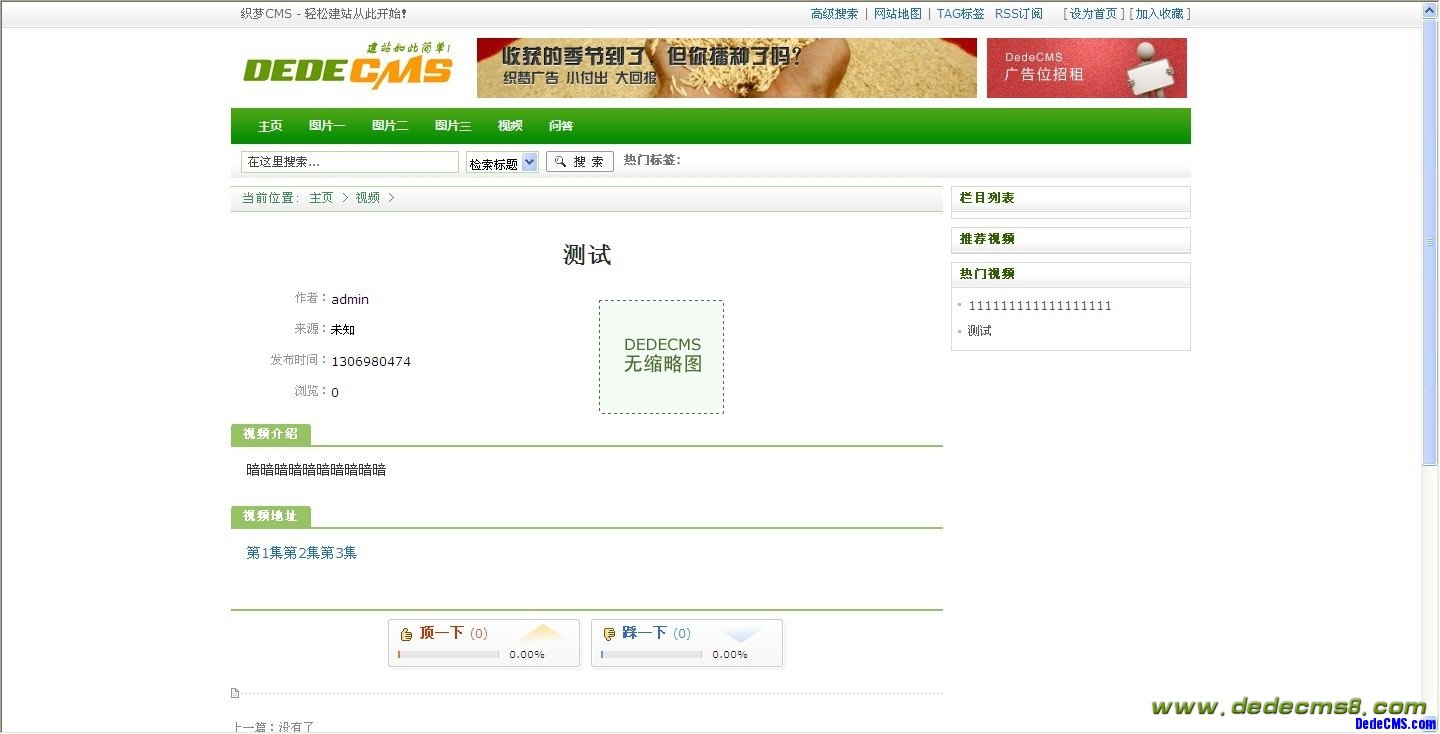This screenshot has width=1440, height=734.
Task: Go to the 视频 navigation tab
Action: (510, 126)
